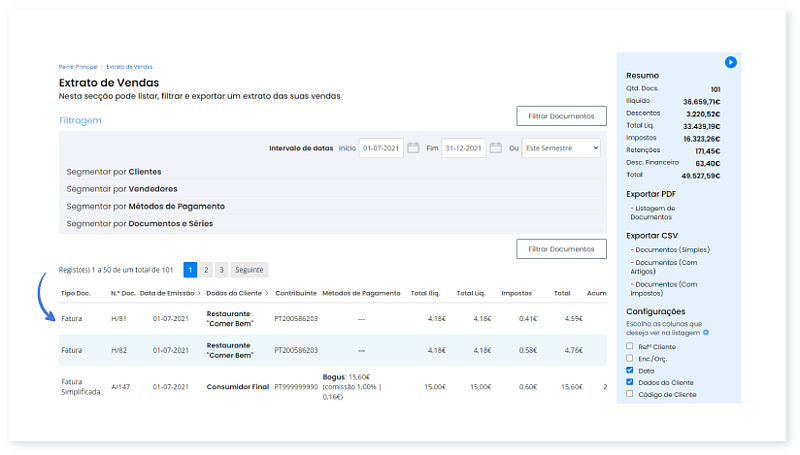800x455 pixels.
Task: Expand Dados do Cliente column header
Action: pyautogui.click(x=237, y=293)
